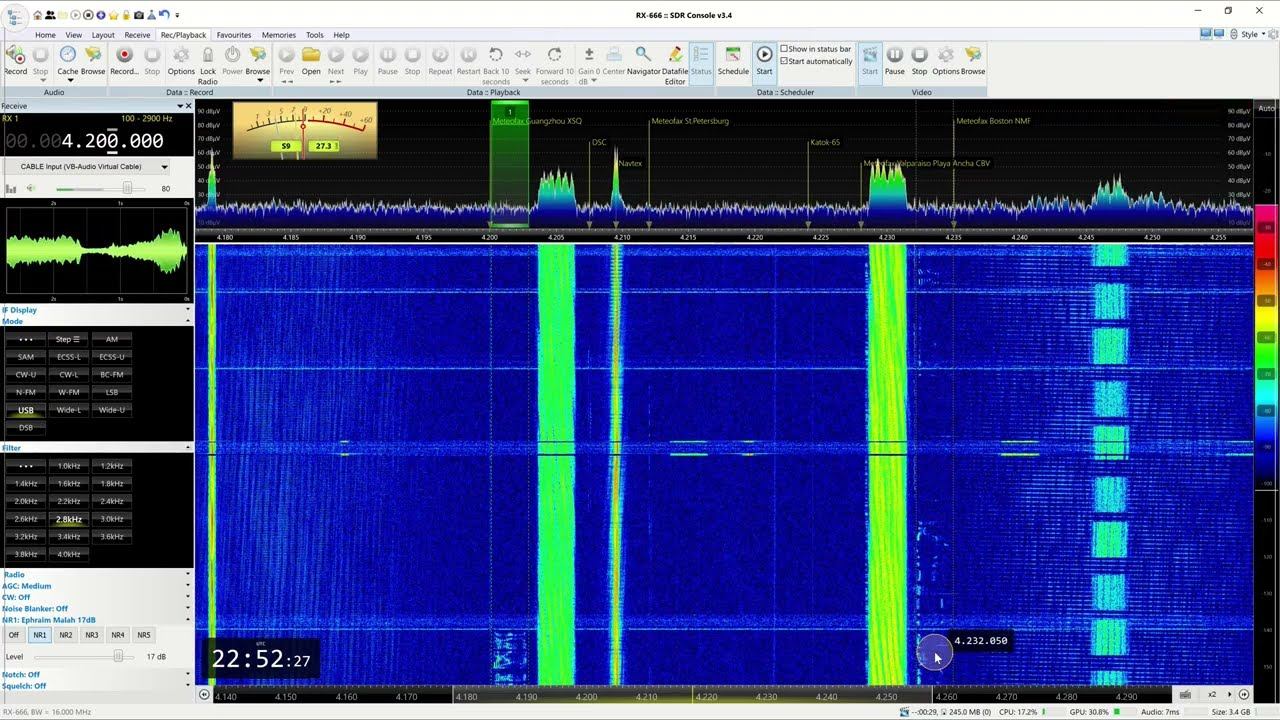Switch mode to AM
The width and height of the screenshot is (1280, 720).
(112, 339)
